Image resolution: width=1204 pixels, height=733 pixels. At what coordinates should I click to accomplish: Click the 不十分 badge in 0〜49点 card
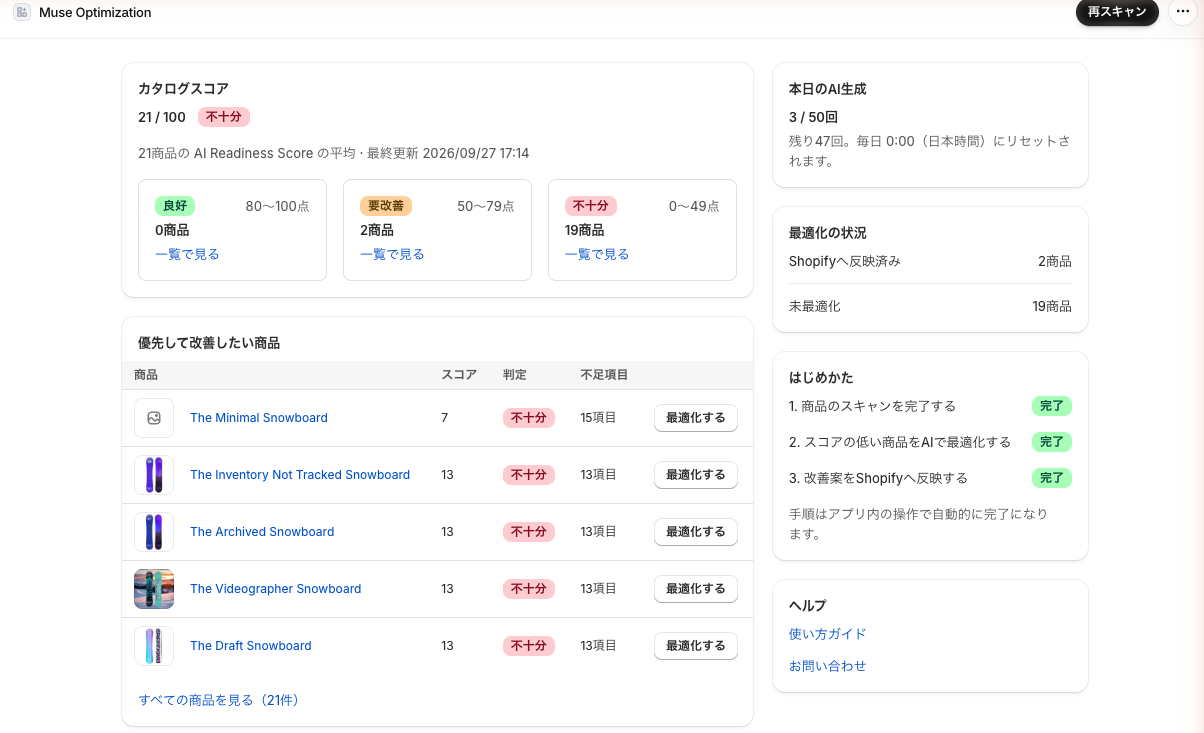point(591,206)
